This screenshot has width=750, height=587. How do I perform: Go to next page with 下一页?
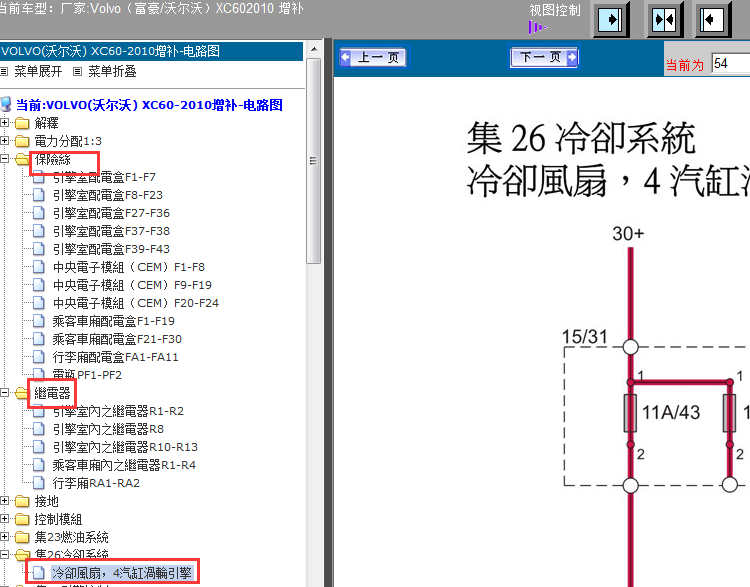[x=544, y=57]
